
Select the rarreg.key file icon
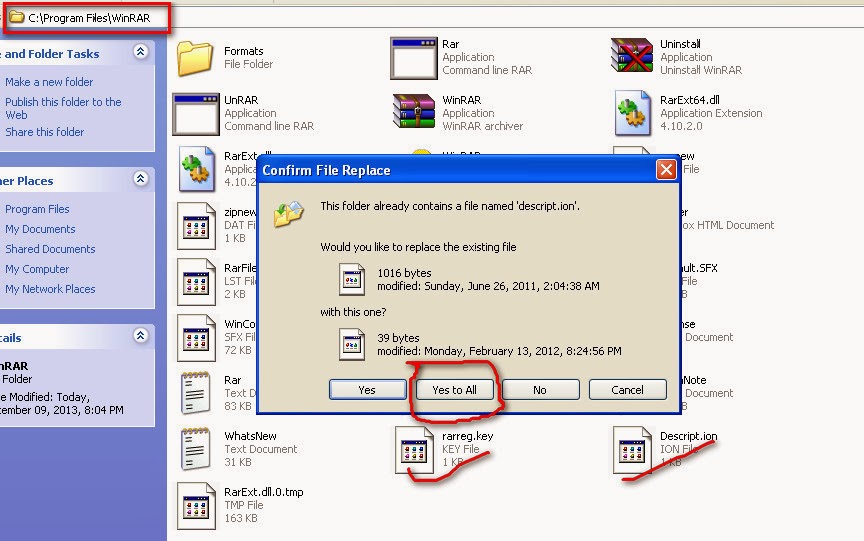(414, 450)
